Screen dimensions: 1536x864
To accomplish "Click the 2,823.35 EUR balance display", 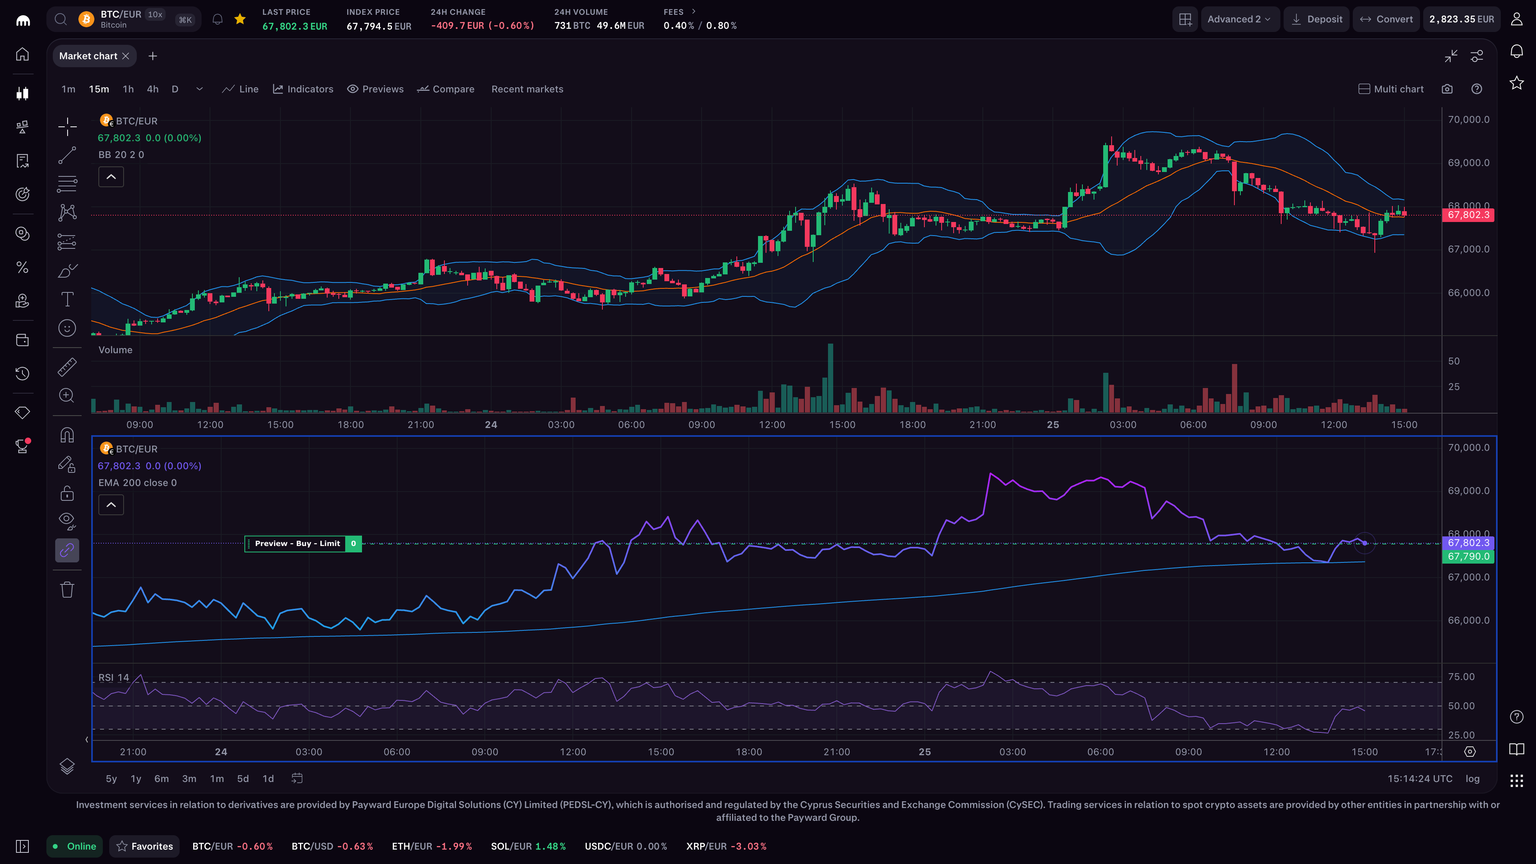I will [1461, 19].
